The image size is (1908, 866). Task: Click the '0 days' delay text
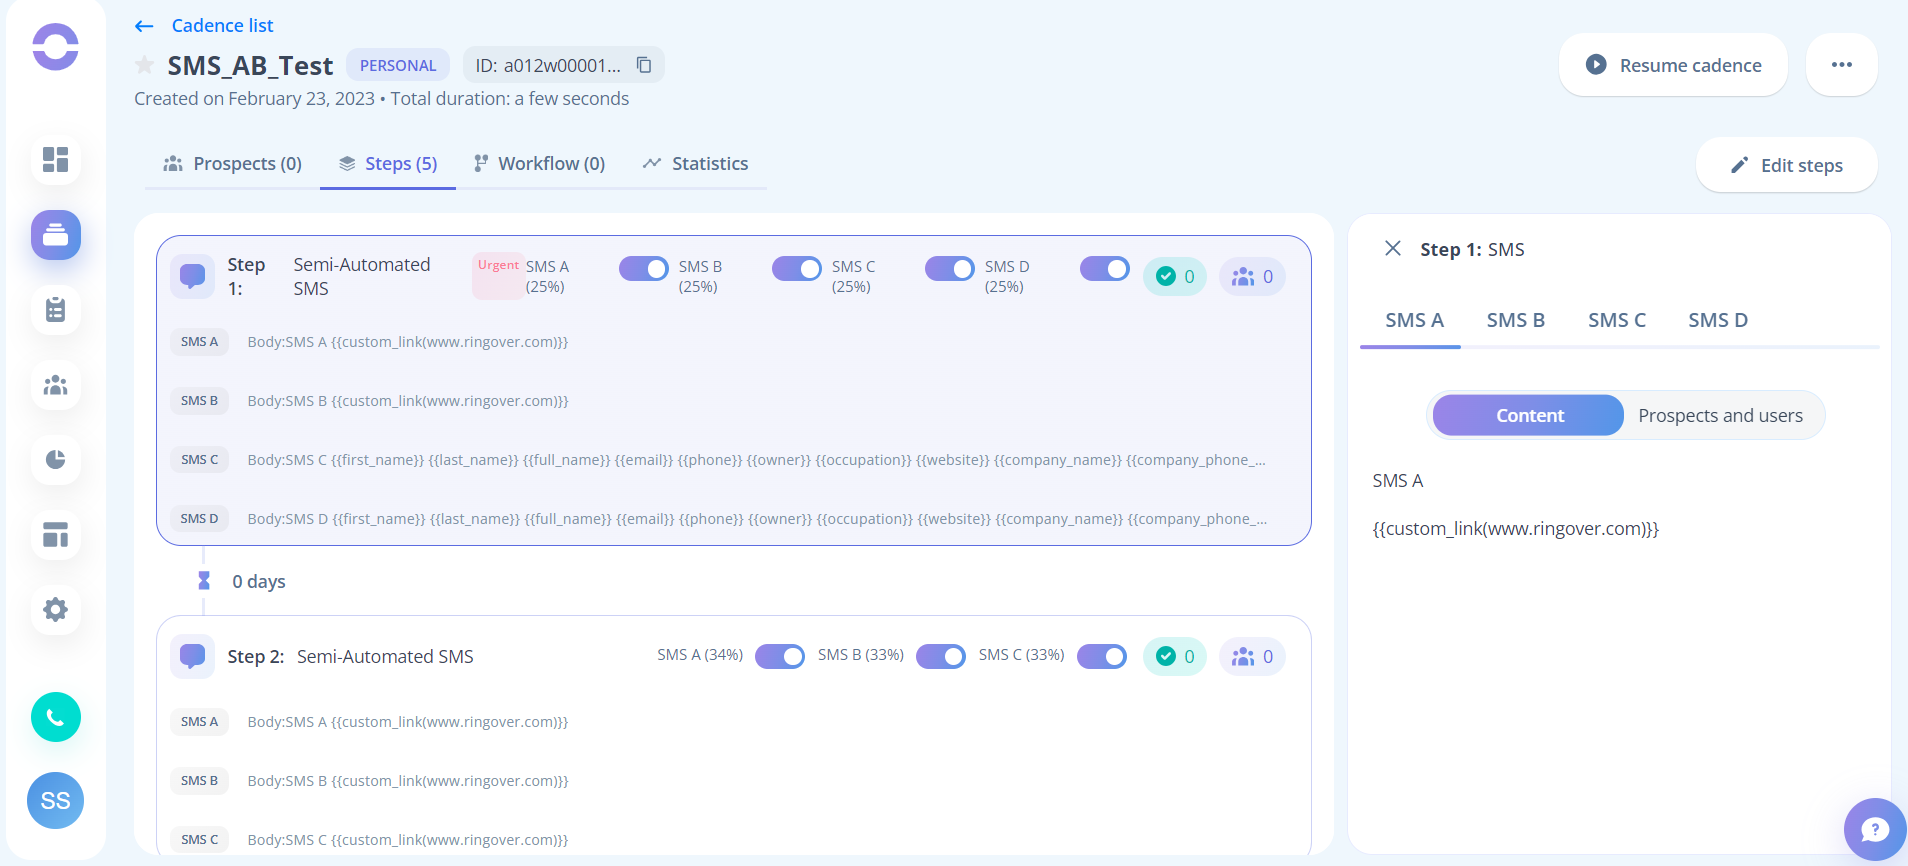point(259,581)
